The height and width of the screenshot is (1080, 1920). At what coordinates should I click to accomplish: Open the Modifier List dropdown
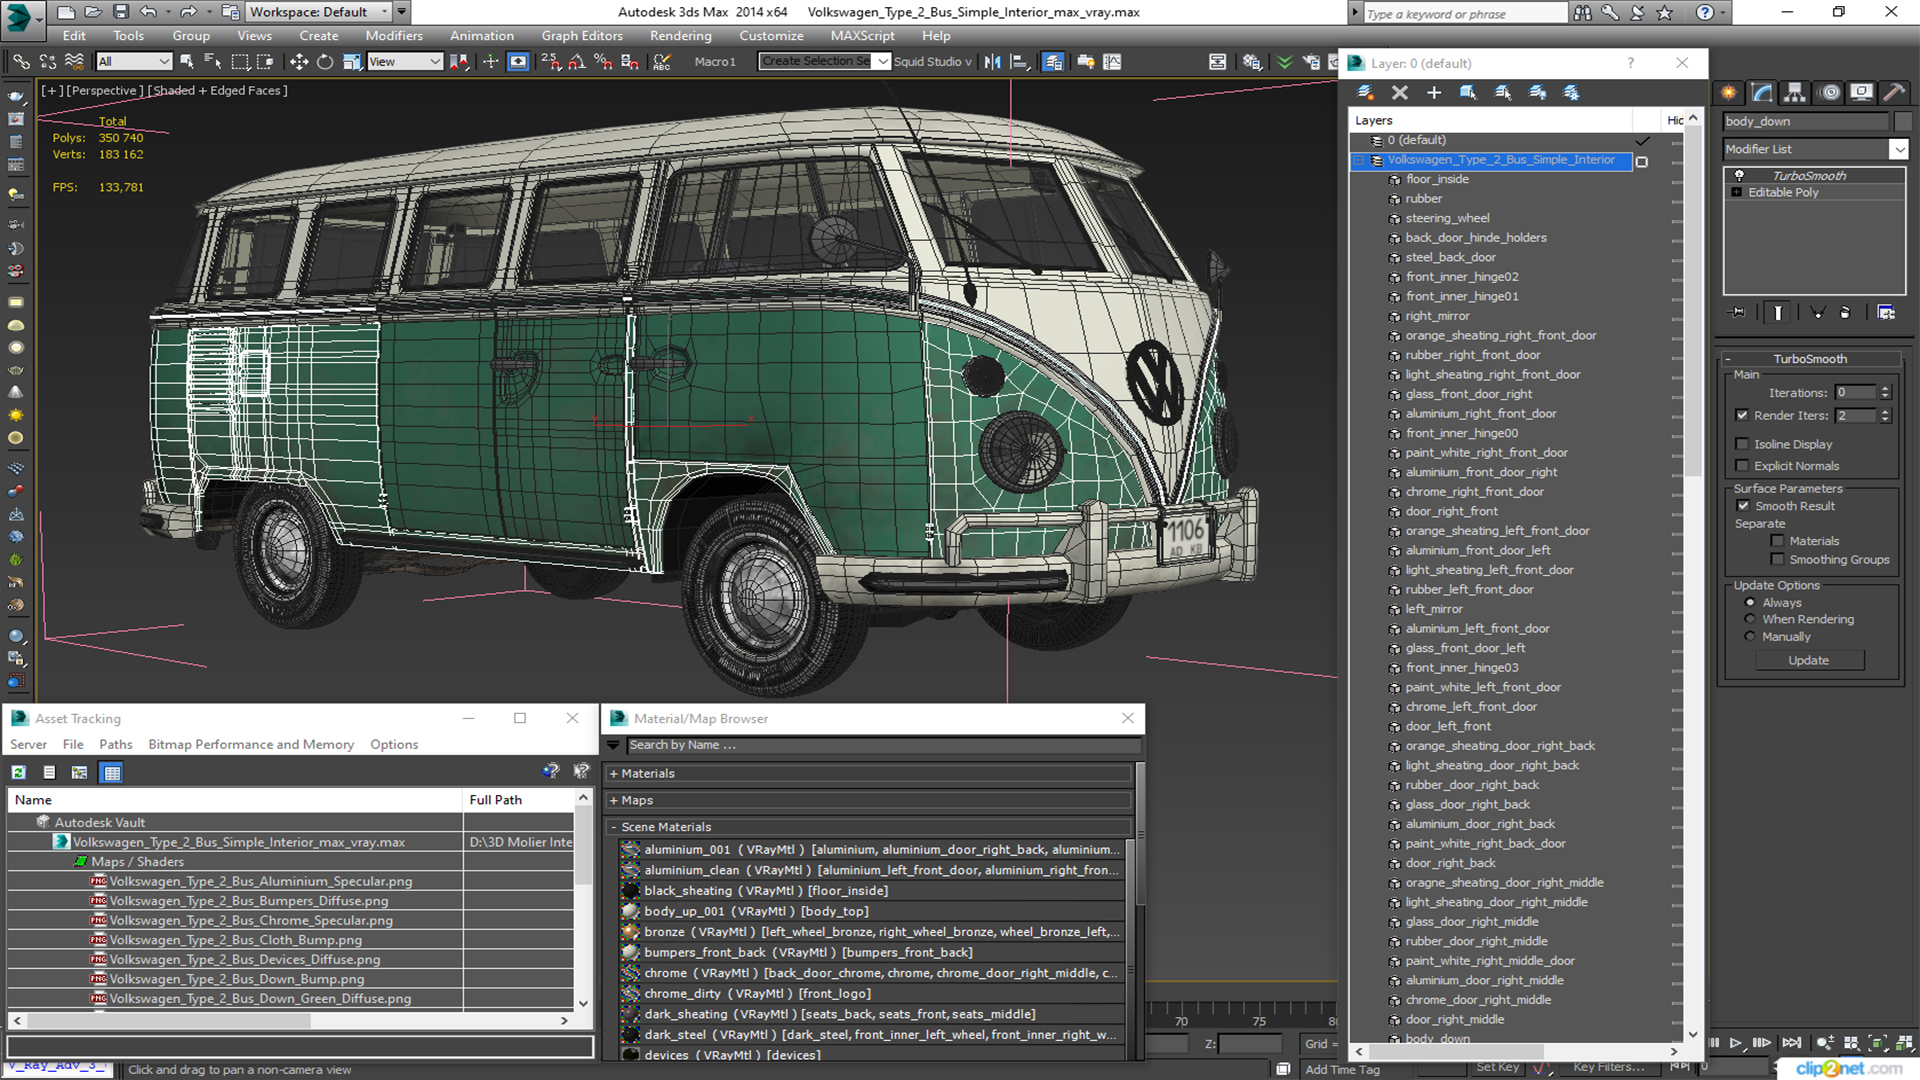[1898, 149]
